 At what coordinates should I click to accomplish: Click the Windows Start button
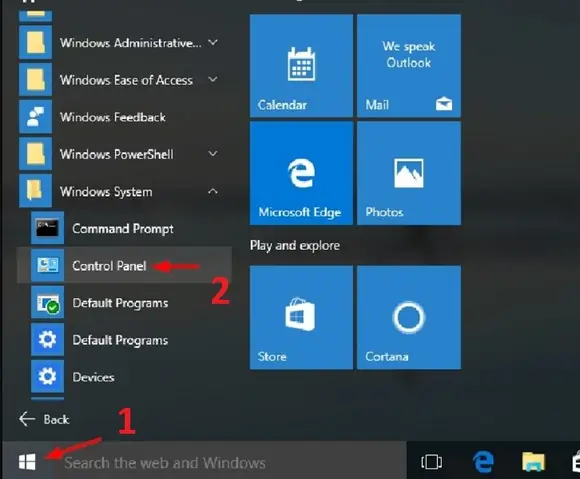(x=27, y=462)
